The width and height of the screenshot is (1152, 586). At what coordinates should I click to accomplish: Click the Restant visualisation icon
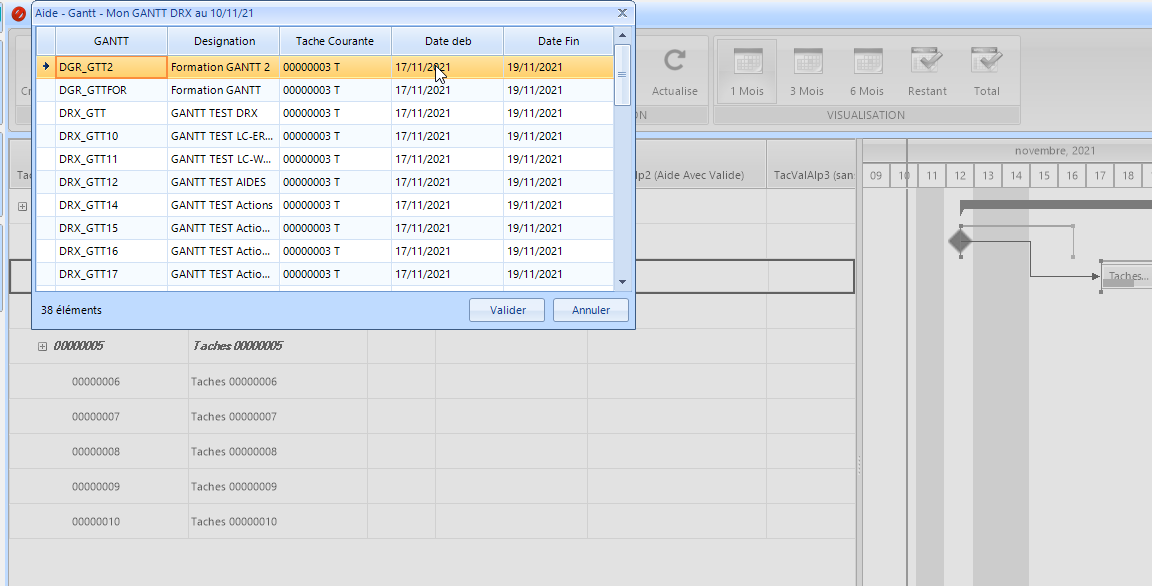pyautogui.click(x=927, y=62)
